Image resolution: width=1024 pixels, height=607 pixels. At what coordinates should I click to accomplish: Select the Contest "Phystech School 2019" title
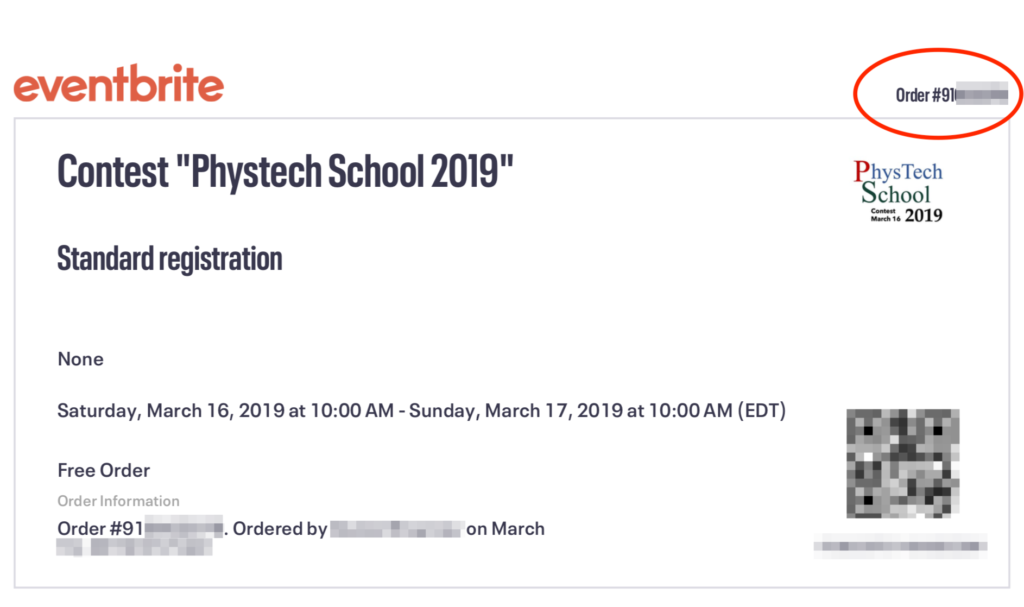click(285, 172)
